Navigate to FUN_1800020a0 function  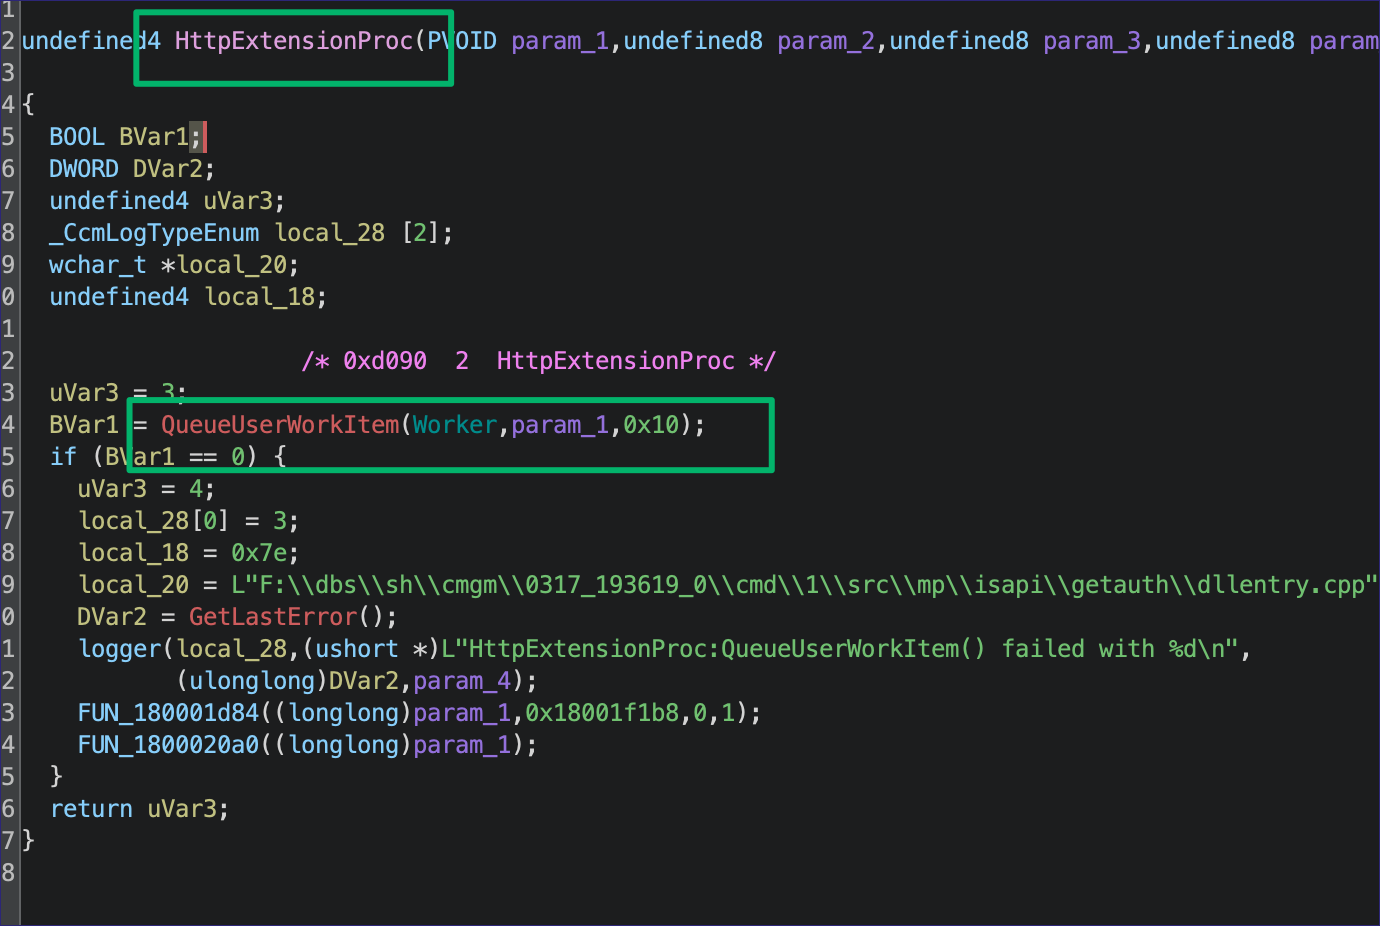168,745
